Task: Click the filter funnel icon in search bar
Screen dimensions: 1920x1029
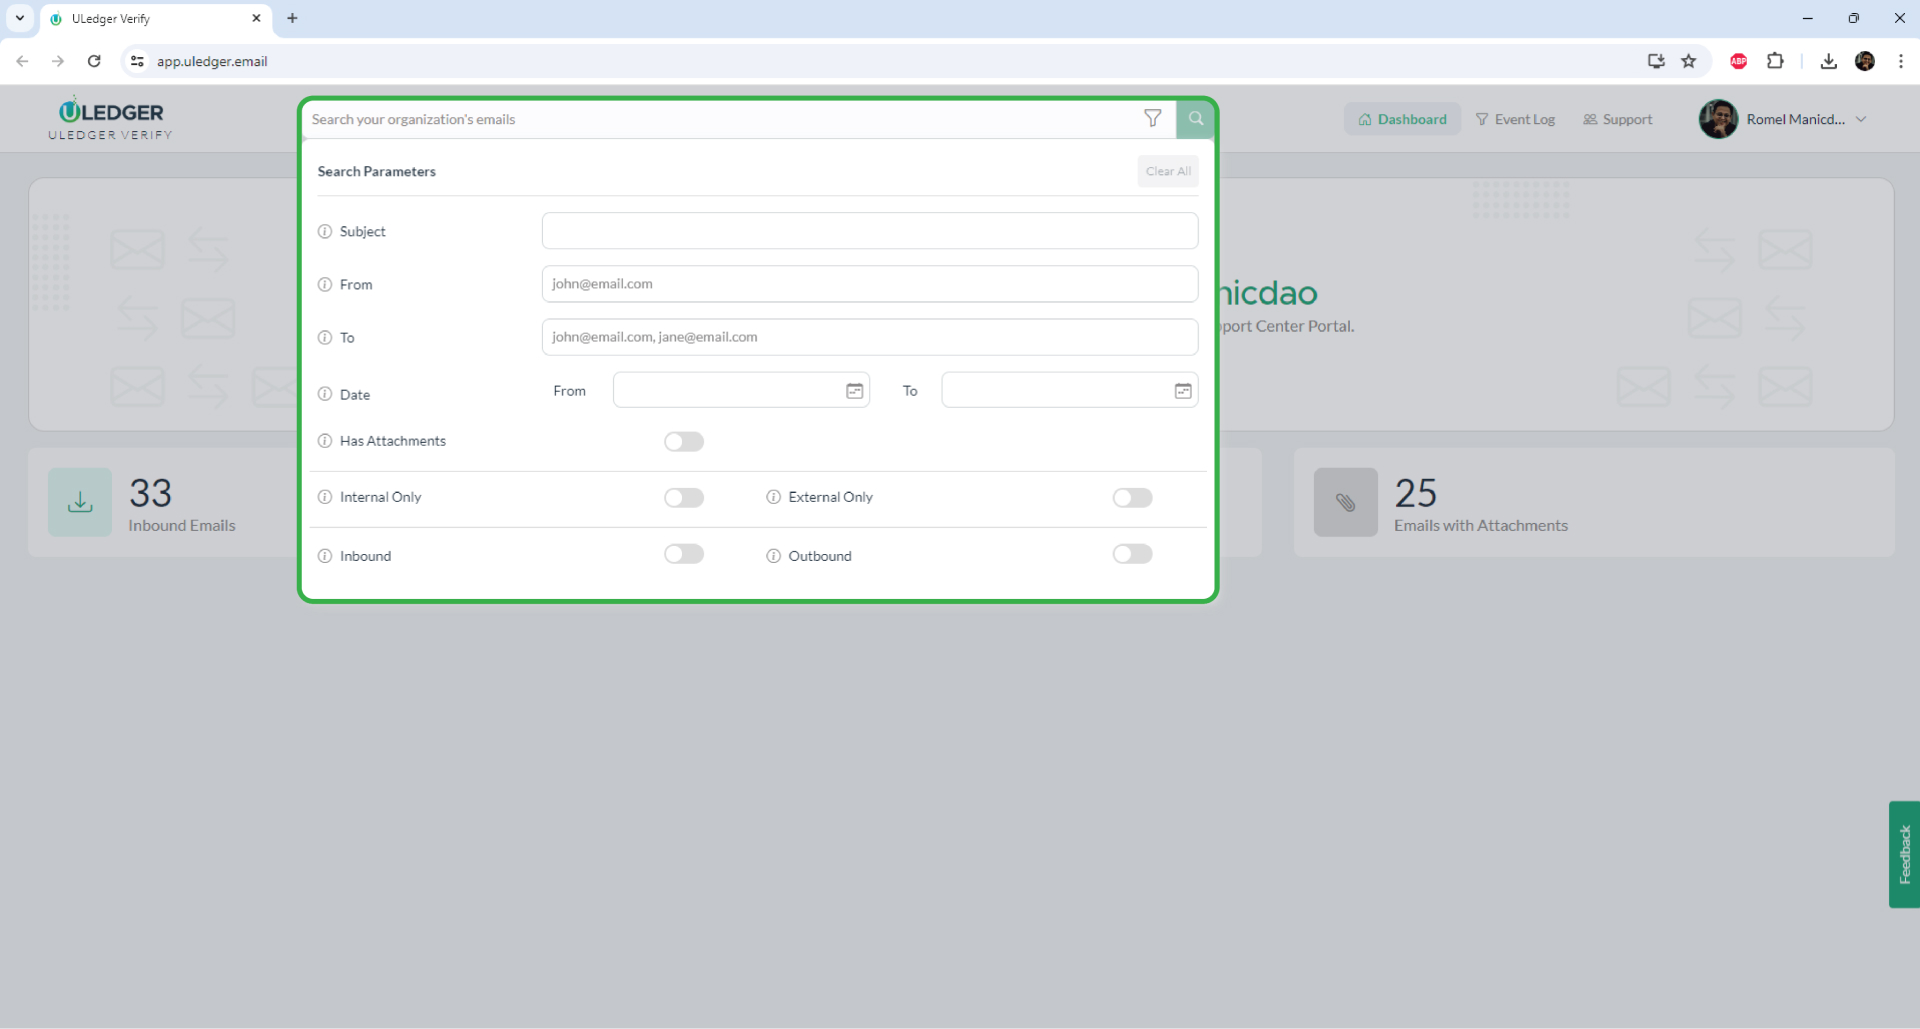Action: (1152, 119)
